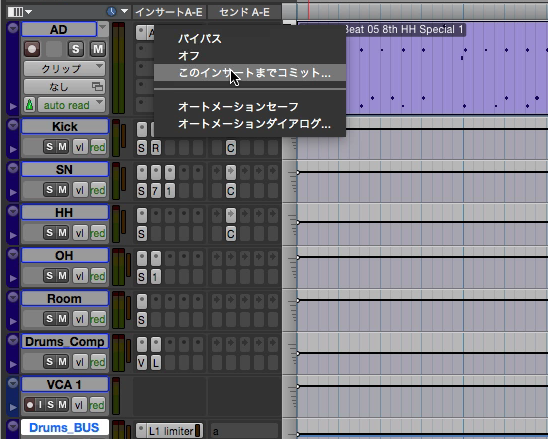Viewport: 548px width, 439px height.
Task: Expand the HH track height arrow
Action: tap(13, 235)
